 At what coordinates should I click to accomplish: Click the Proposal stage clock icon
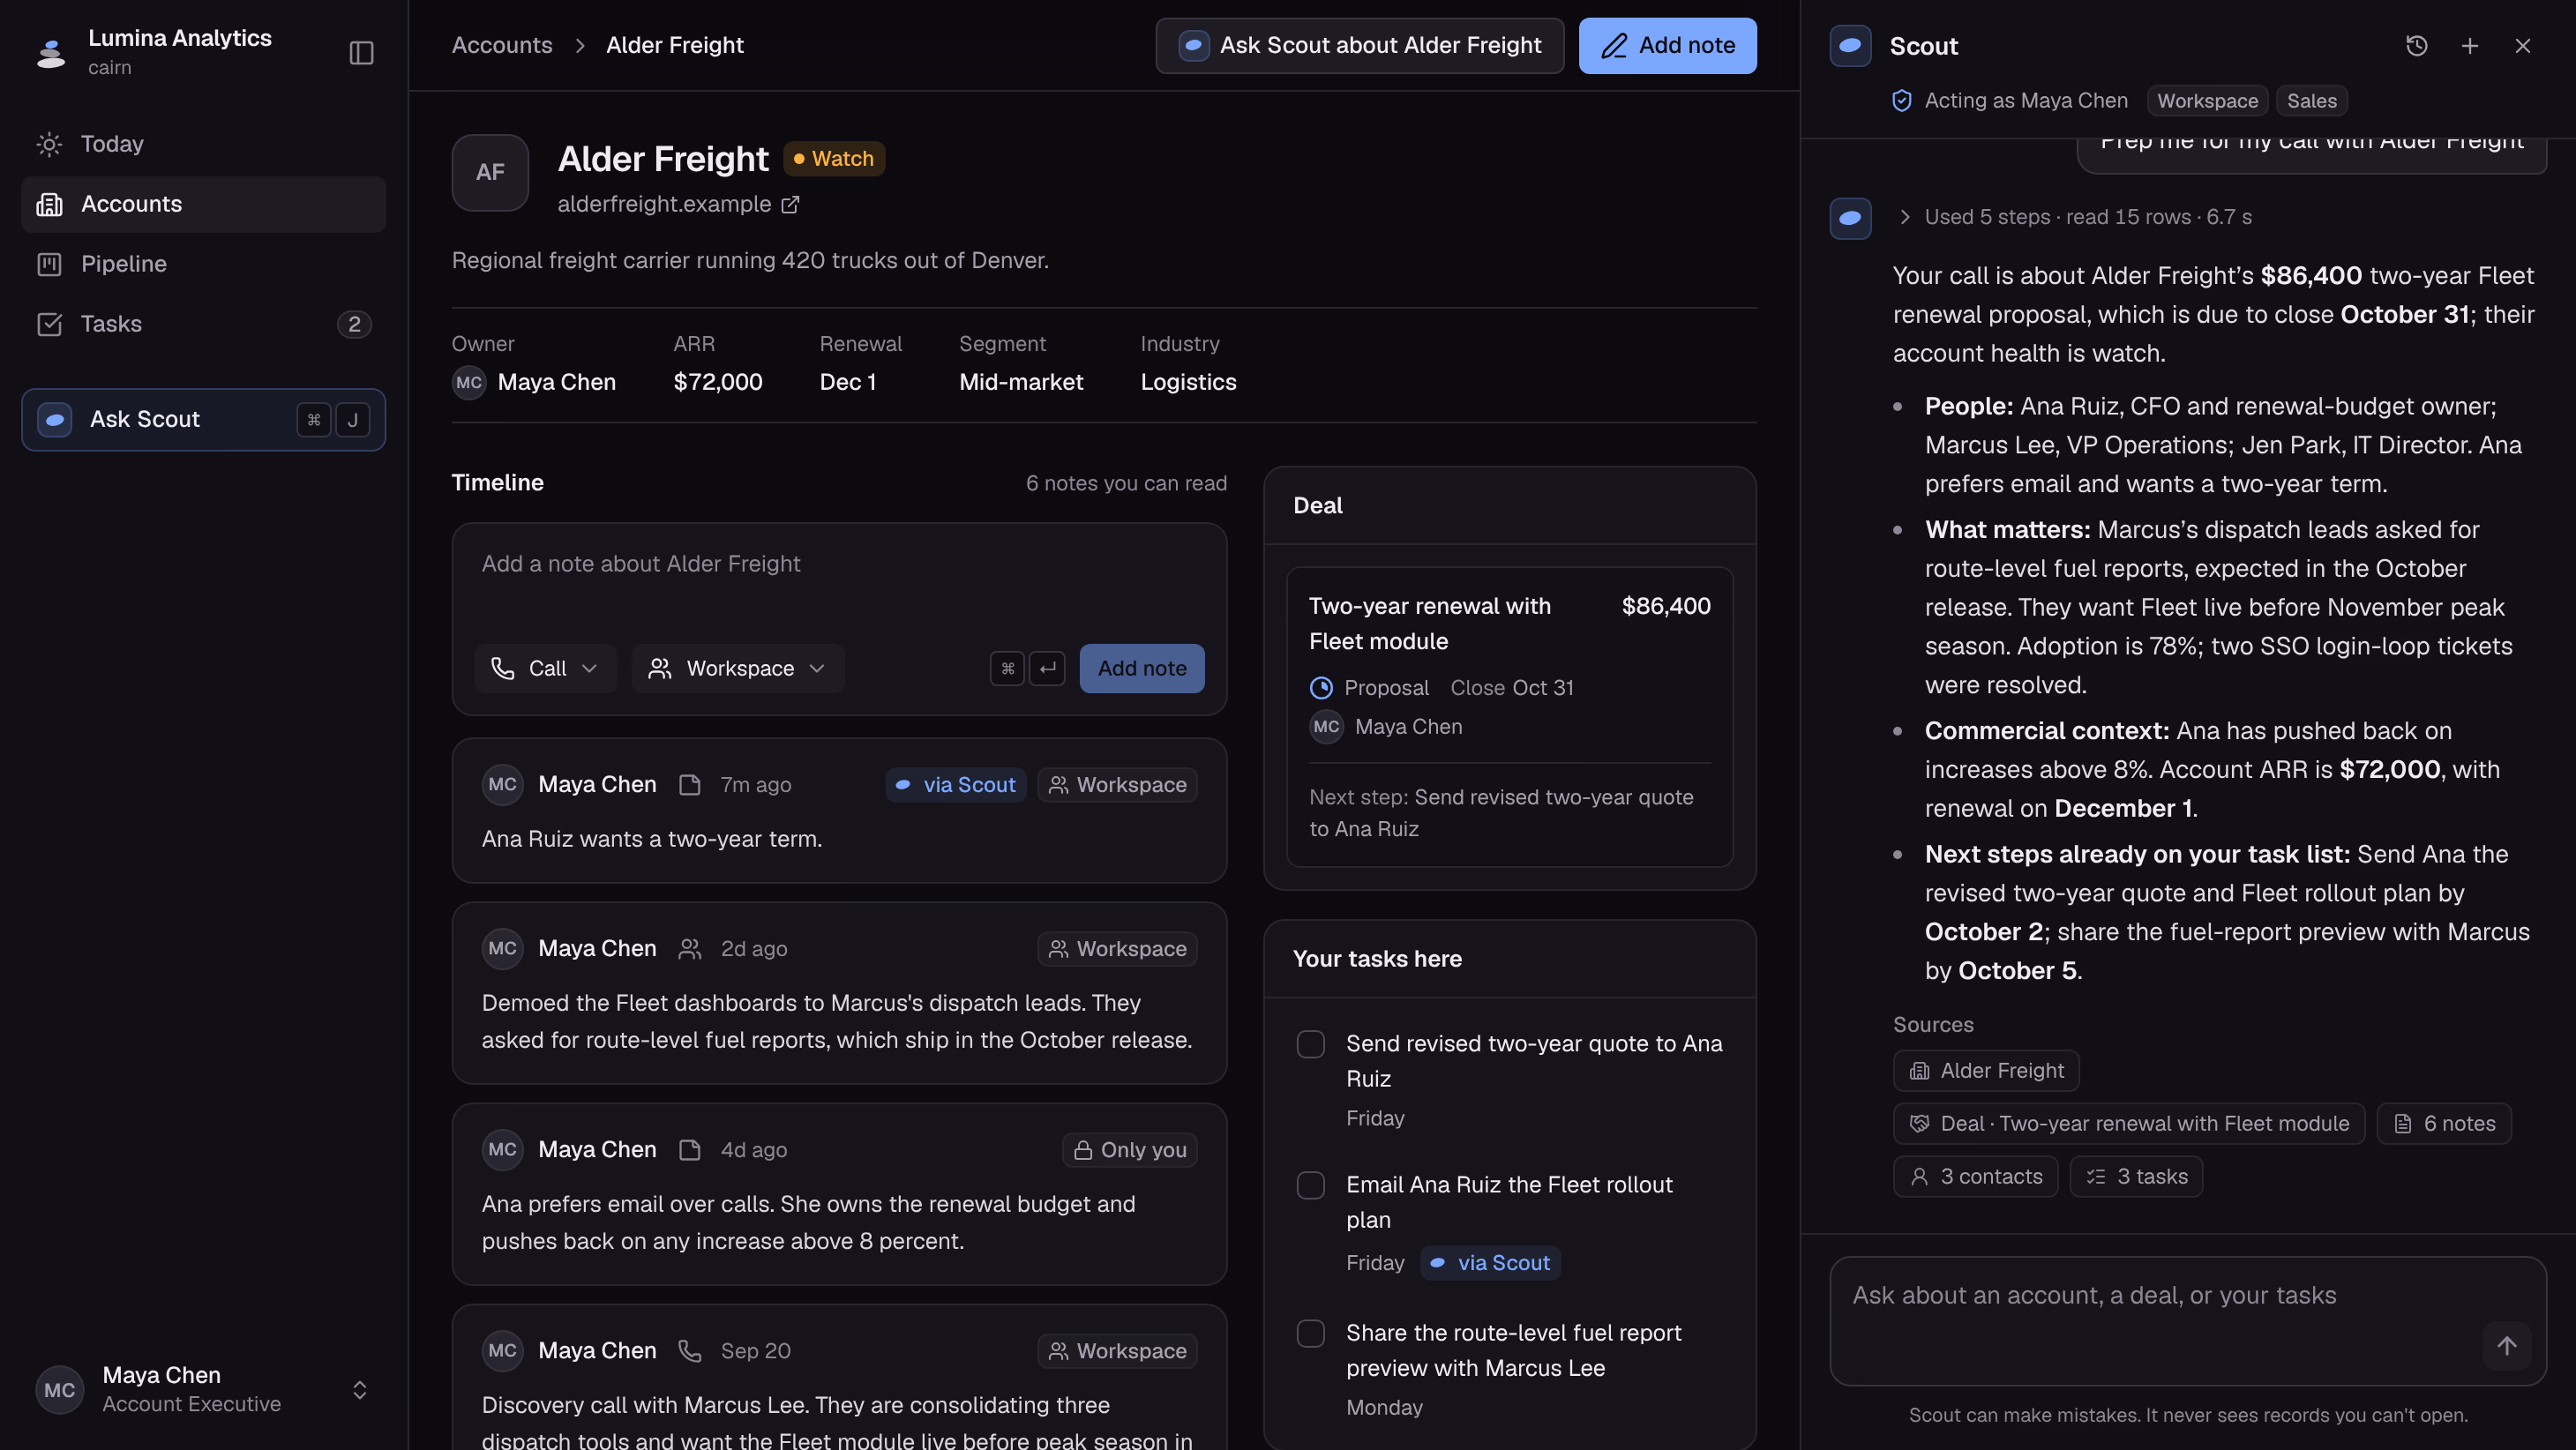click(x=1321, y=688)
